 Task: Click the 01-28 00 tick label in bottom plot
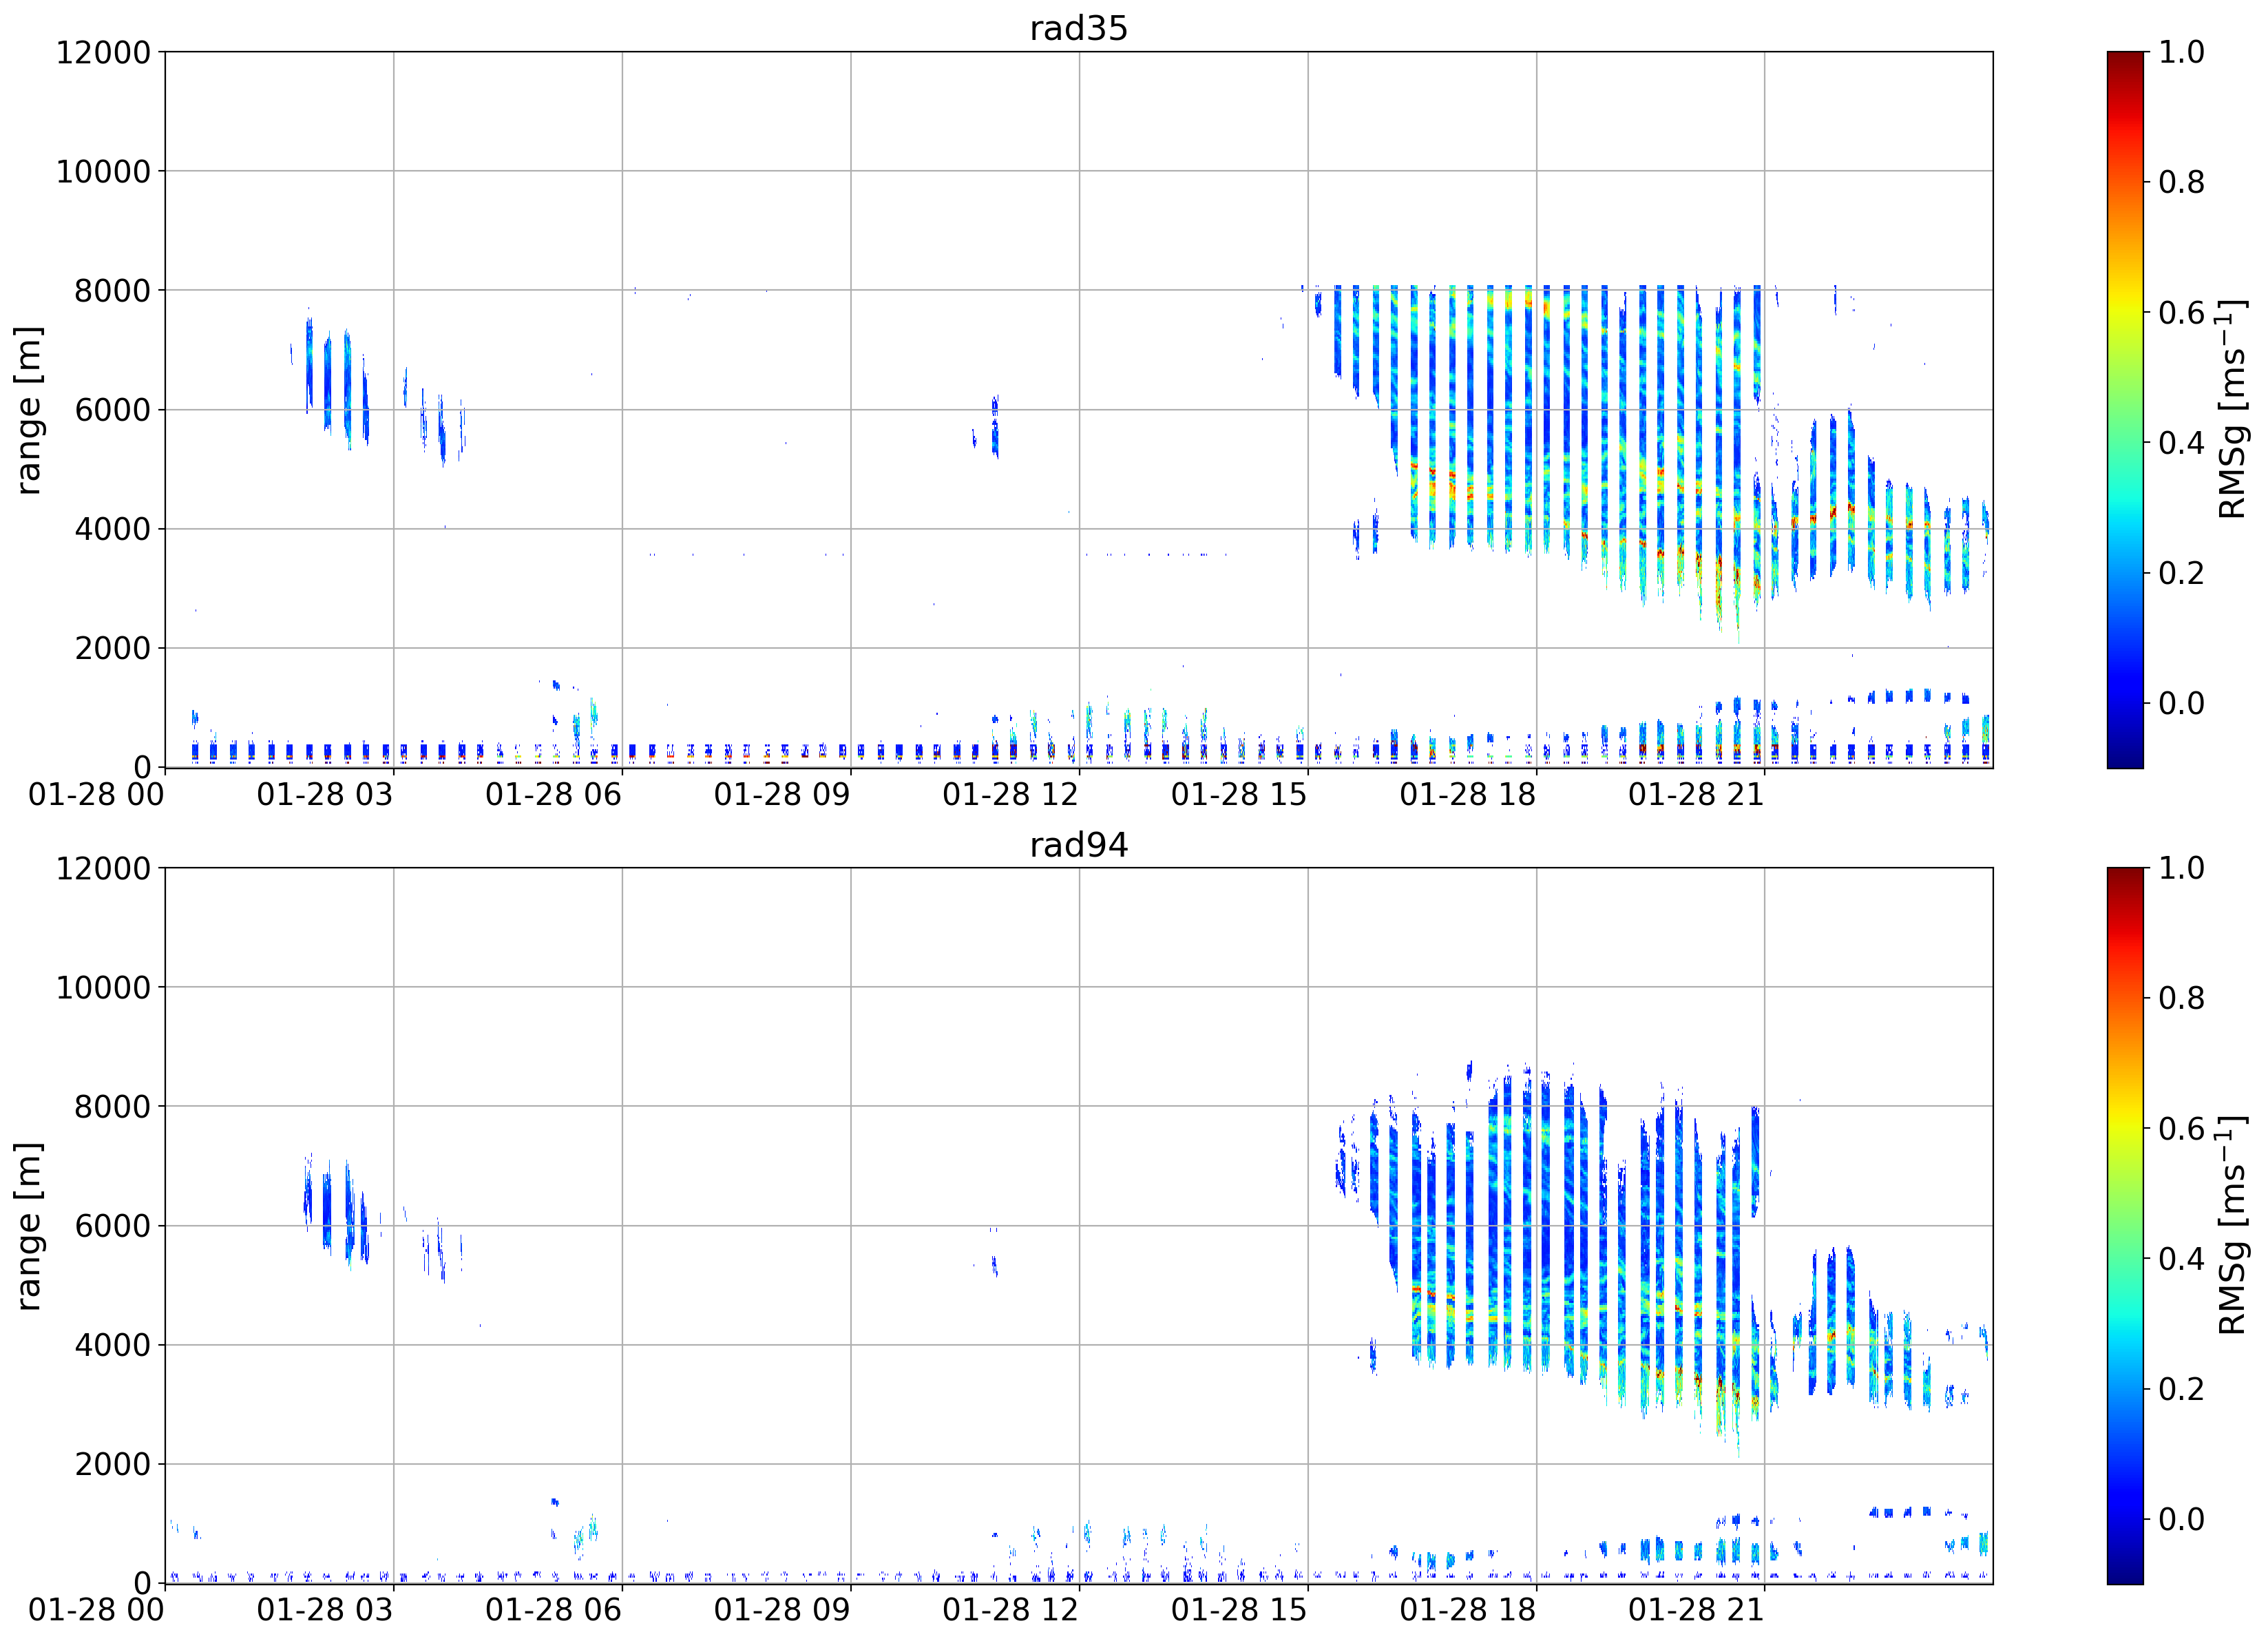pyautogui.click(x=96, y=1611)
